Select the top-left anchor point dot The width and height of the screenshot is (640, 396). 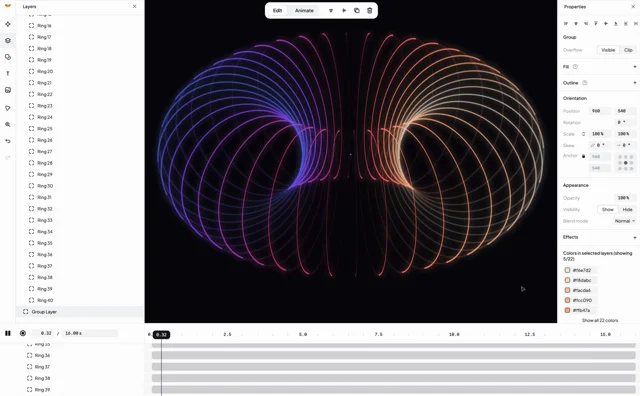click(620, 157)
